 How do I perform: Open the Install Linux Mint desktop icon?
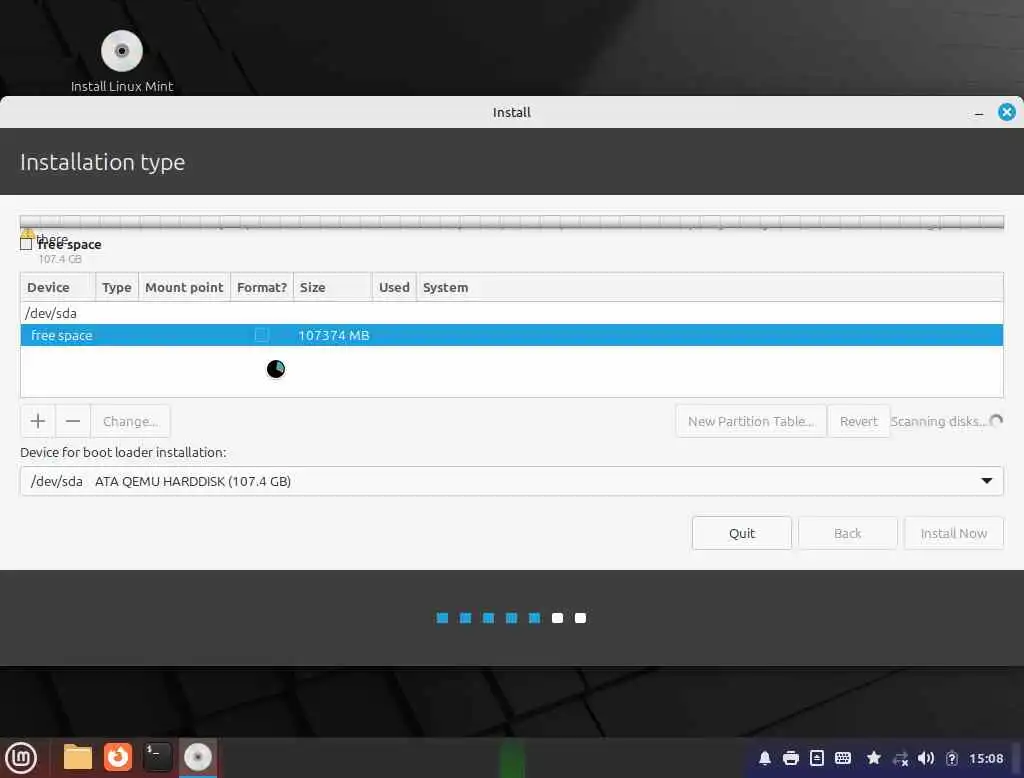pyautogui.click(x=122, y=61)
